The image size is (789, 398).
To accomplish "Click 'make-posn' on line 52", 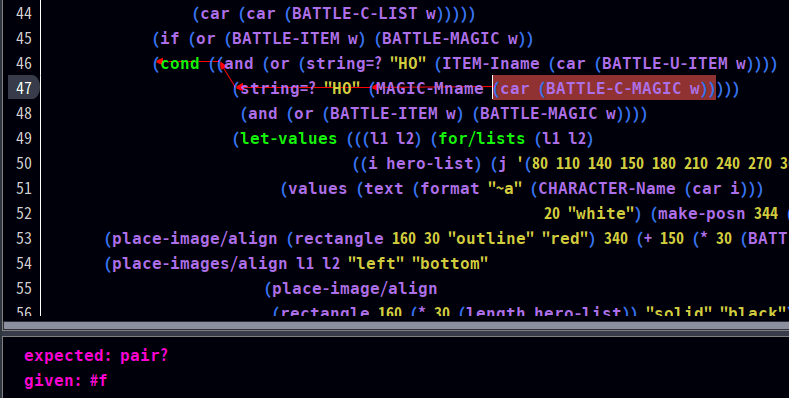I will click(x=701, y=213).
